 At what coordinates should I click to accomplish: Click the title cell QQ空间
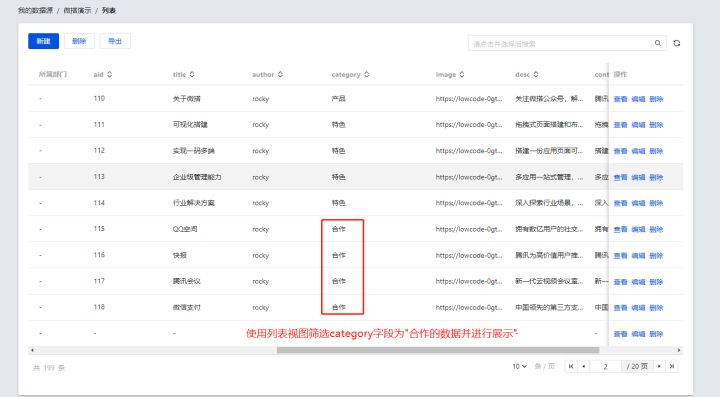(185, 229)
